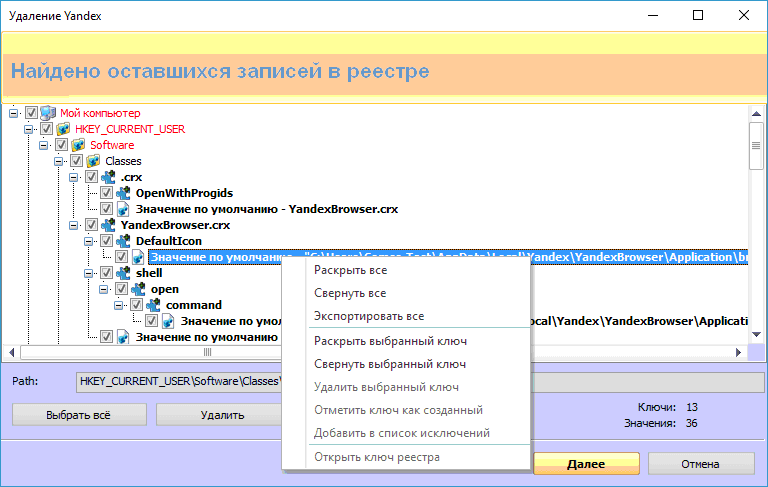
Task: Uncheck the .crx key checkbox
Action: point(92,177)
